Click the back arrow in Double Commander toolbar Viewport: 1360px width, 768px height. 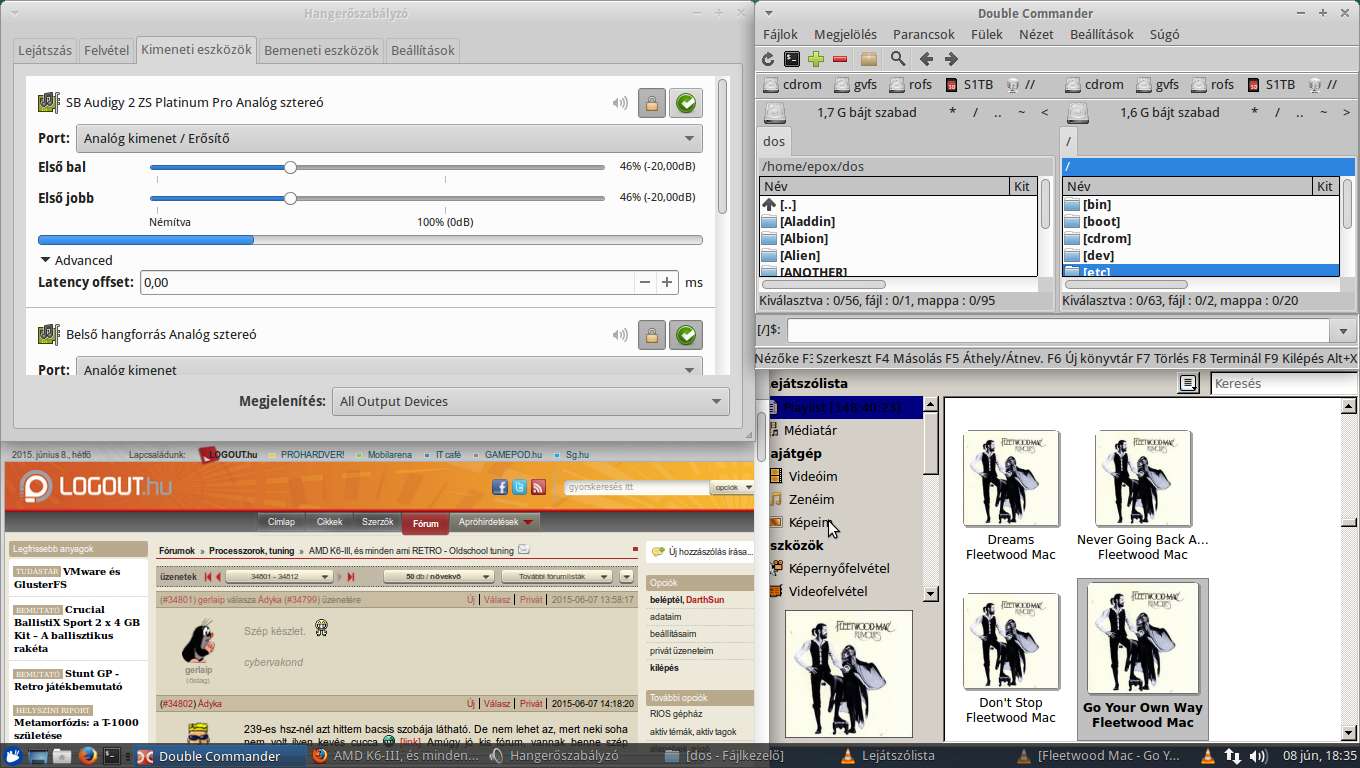[x=926, y=59]
